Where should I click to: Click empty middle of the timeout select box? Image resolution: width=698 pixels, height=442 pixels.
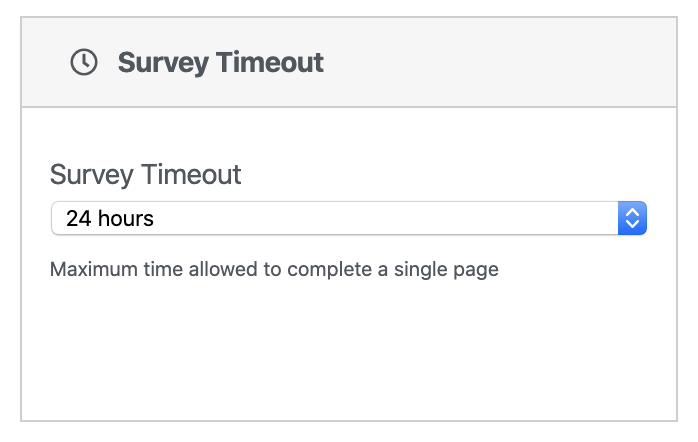click(x=380, y=218)
